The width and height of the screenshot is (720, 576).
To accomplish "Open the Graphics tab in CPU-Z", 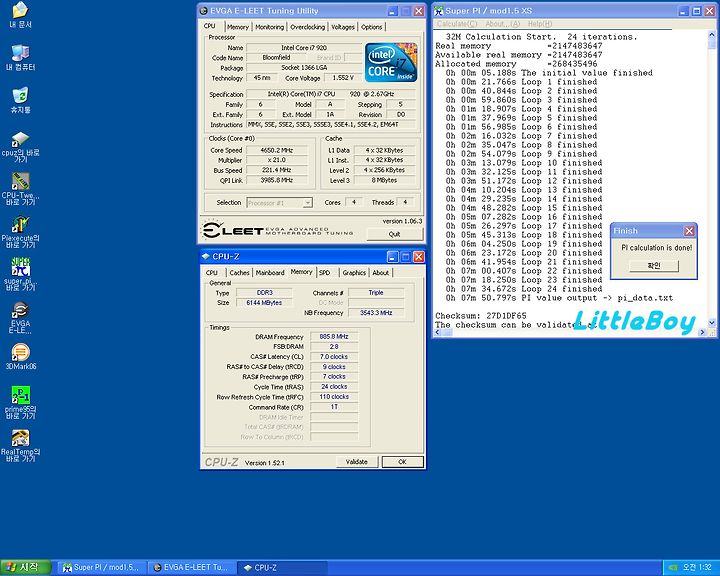I will [x=354, y=273].
